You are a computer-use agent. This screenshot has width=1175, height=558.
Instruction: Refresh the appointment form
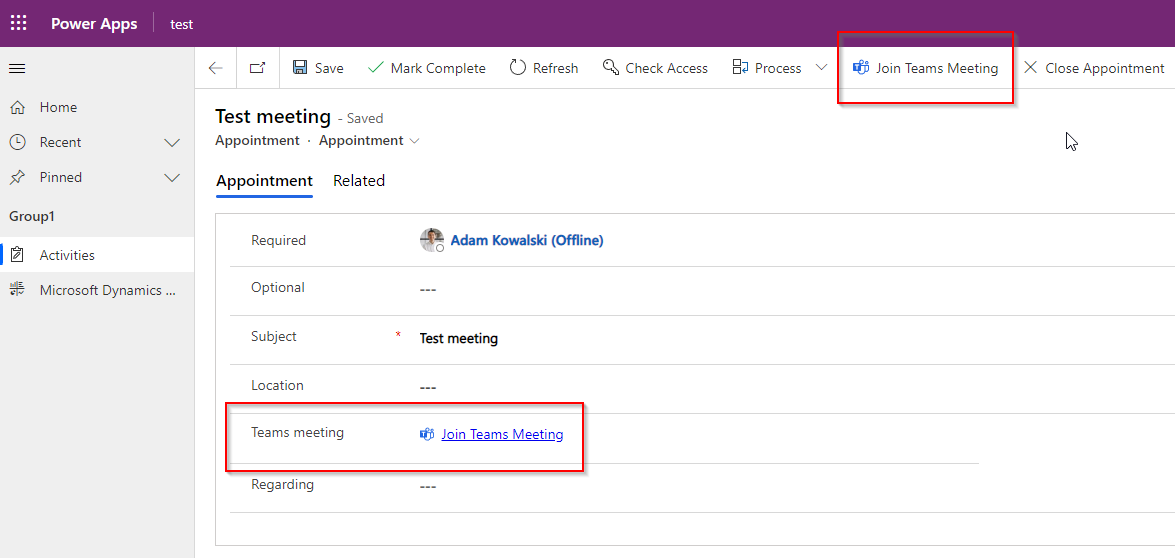[x=544, y=68]
